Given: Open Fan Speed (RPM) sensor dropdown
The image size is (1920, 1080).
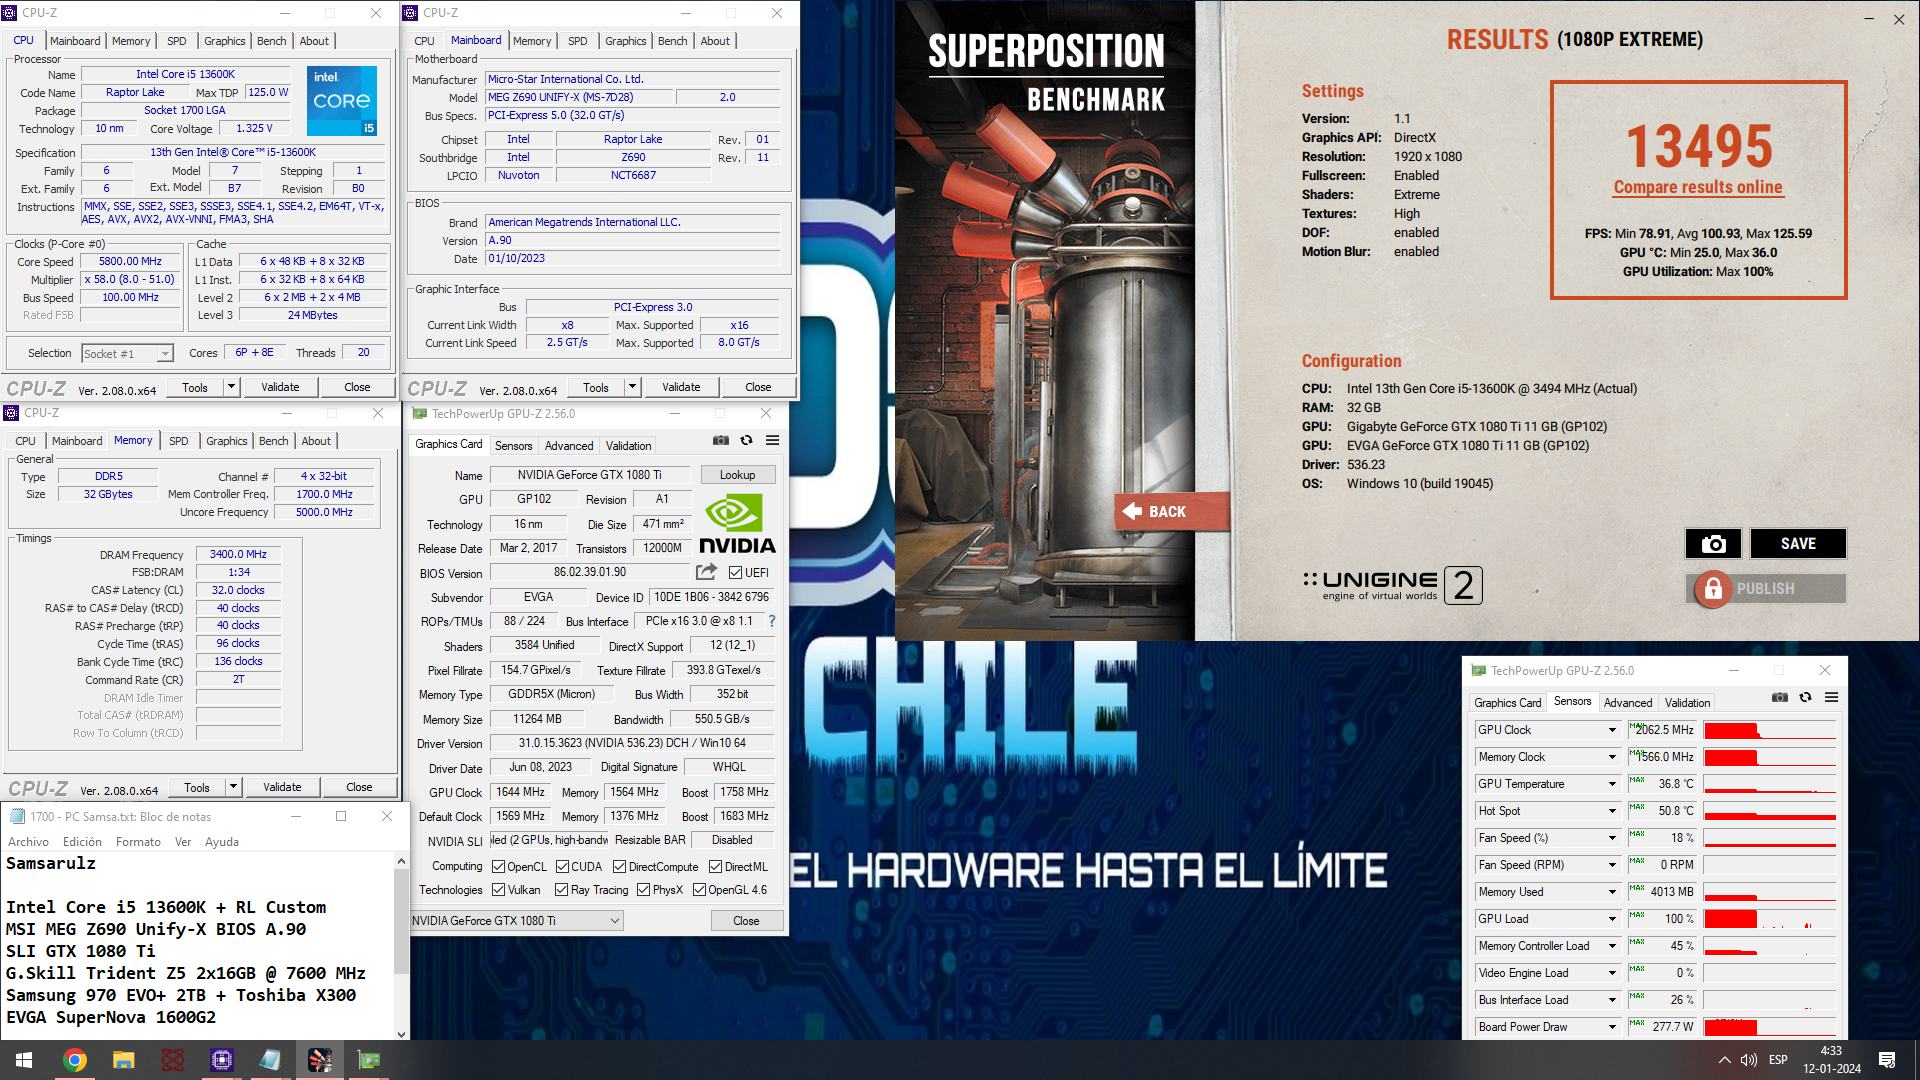Looking at the screenshot, I should (x=1612, y=865).
